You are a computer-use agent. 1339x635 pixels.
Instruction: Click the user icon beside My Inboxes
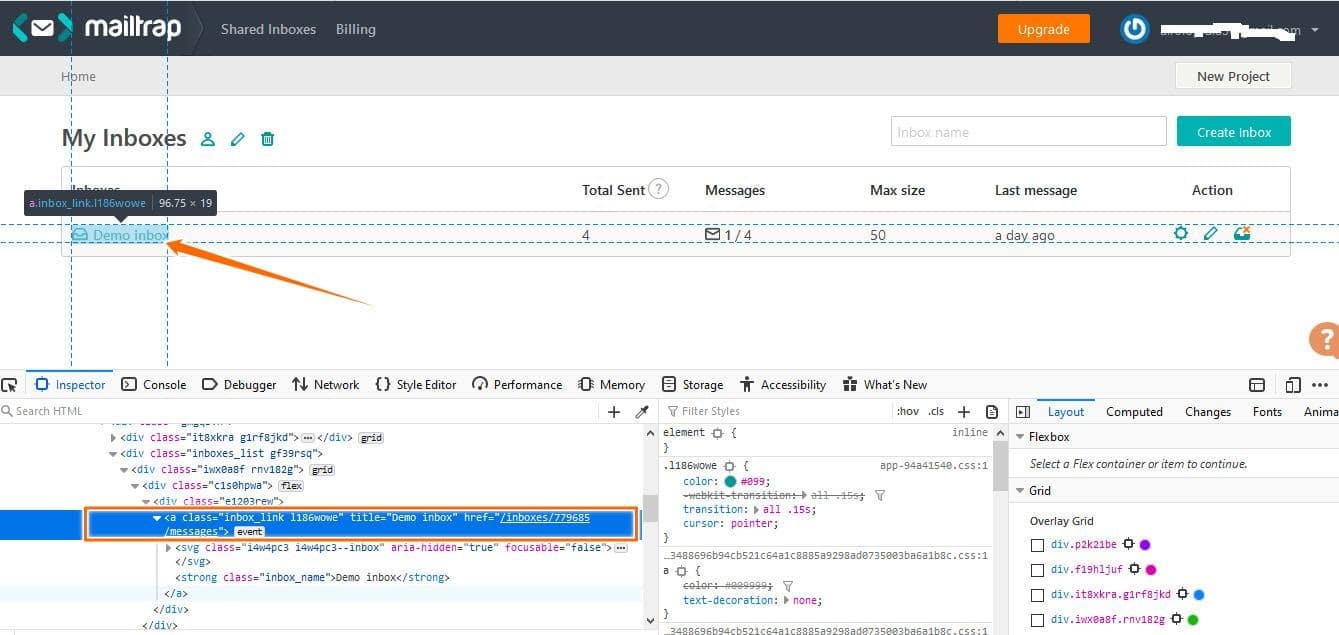coord(208,139)
